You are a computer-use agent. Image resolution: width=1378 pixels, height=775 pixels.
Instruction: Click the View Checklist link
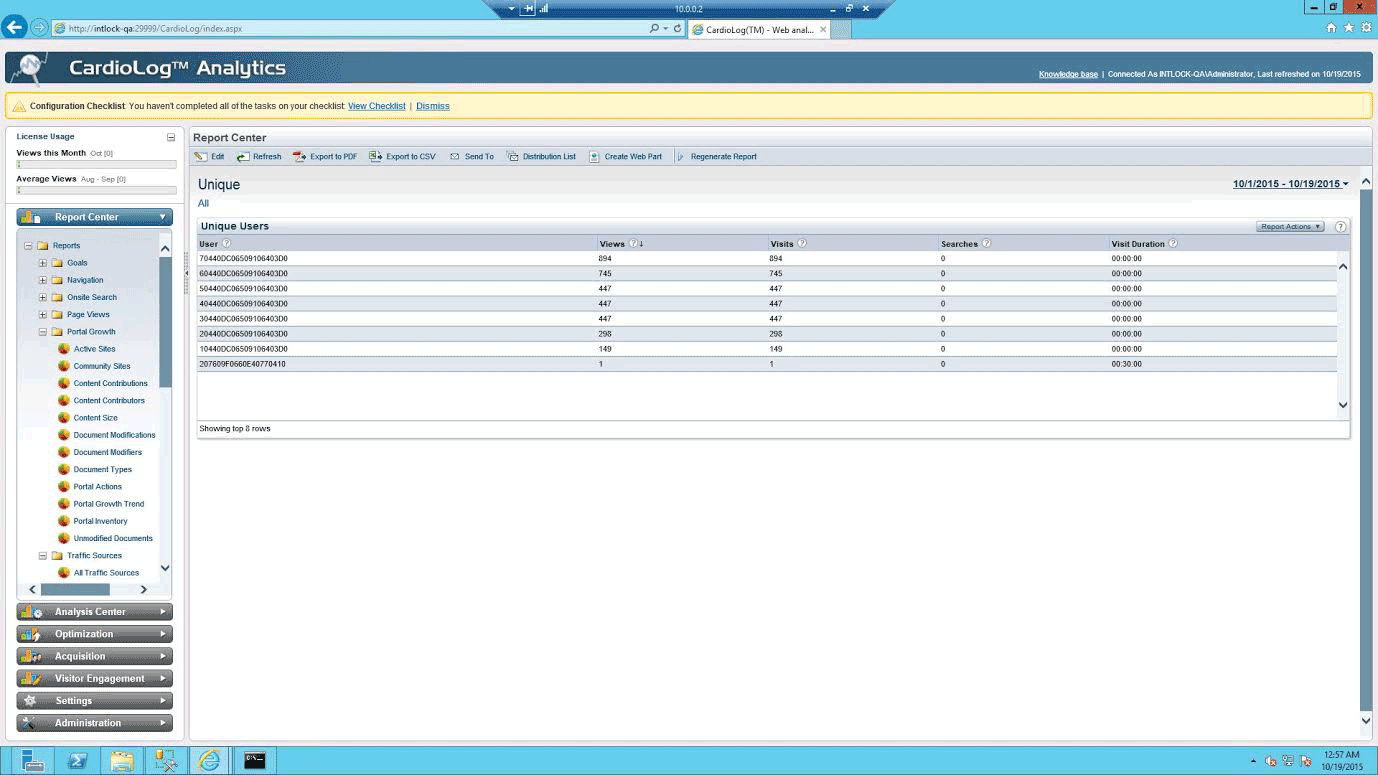point(376,106)
